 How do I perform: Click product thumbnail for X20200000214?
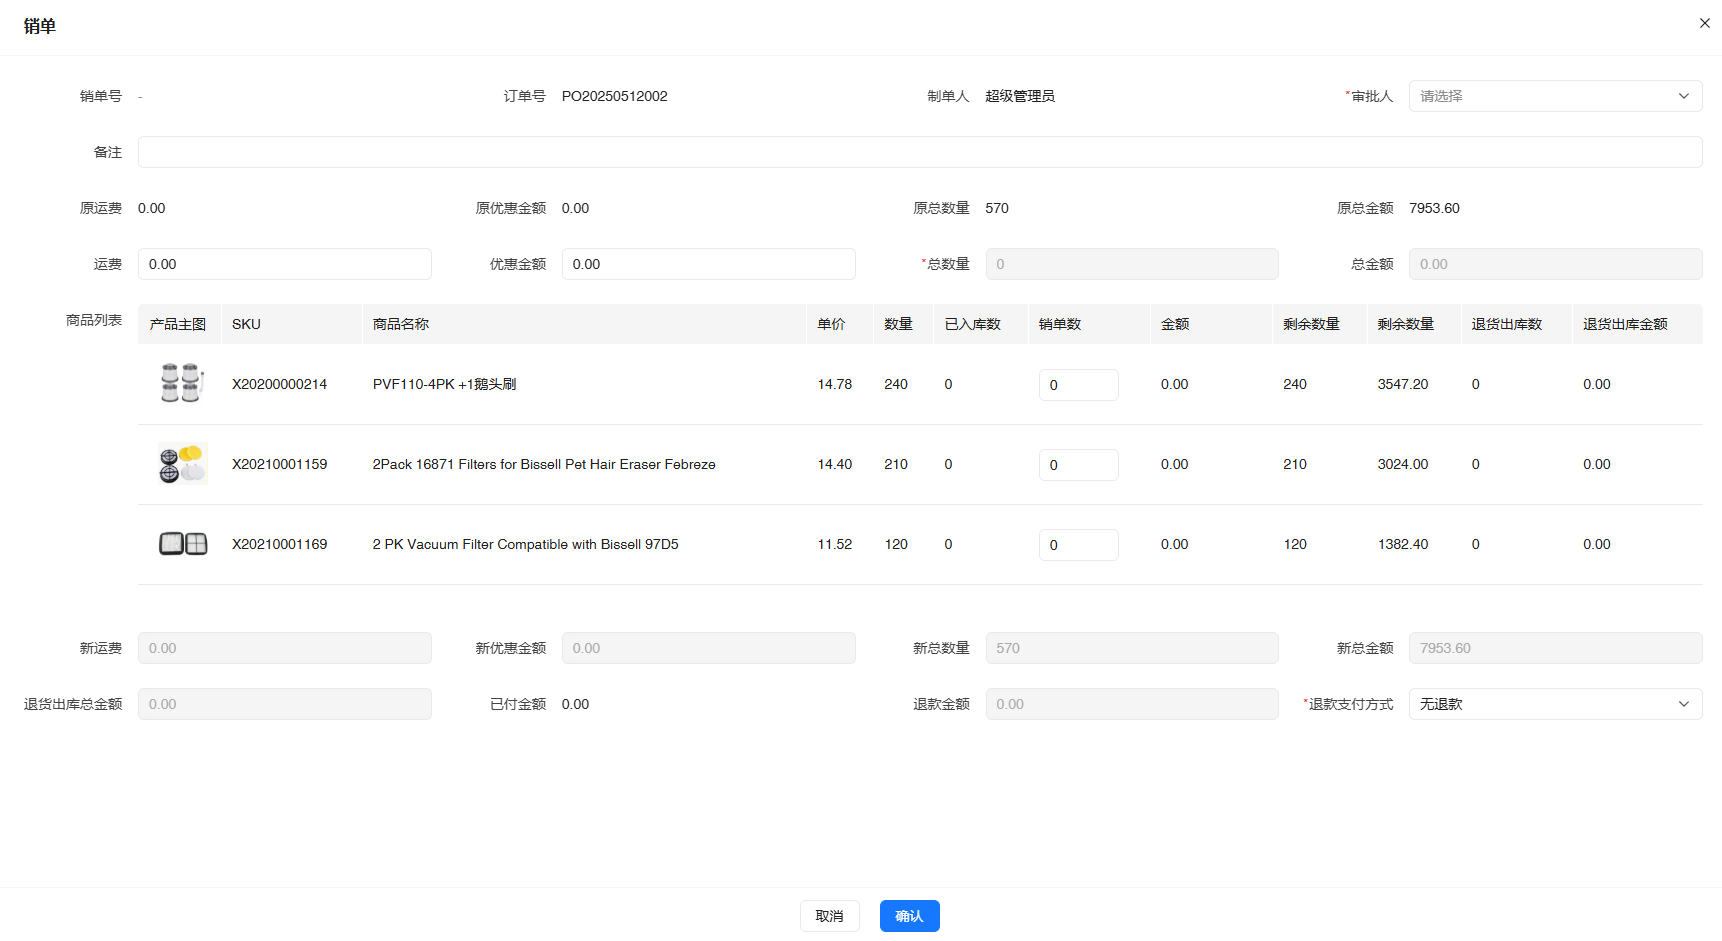[182, 384]
